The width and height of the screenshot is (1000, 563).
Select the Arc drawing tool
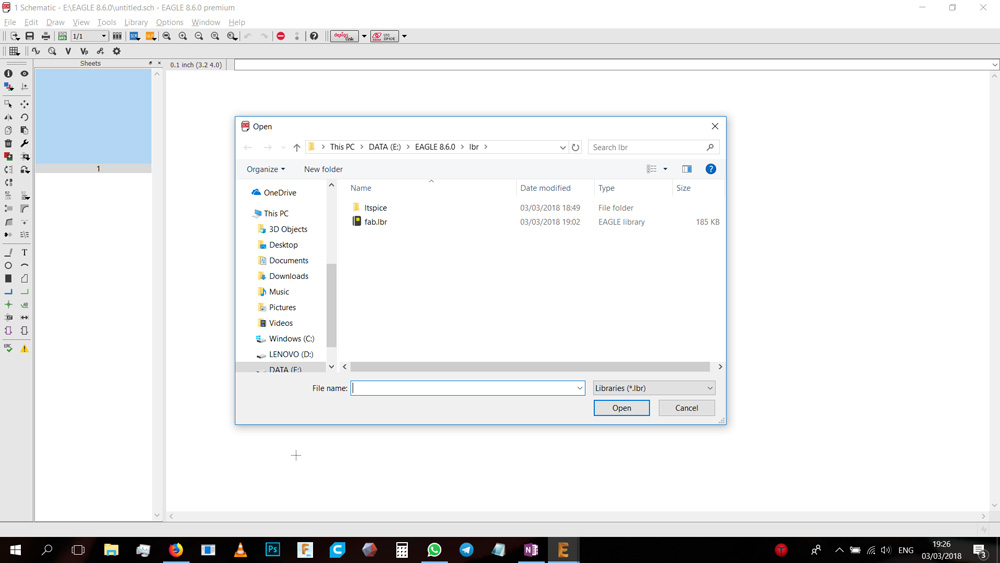tap(24, 265)
